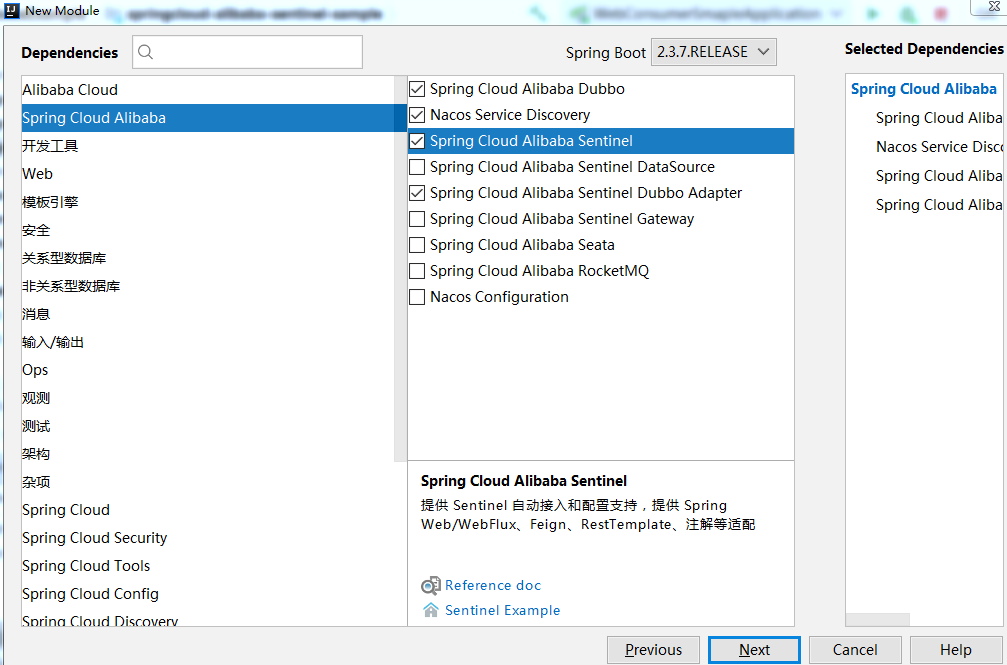Click Selected Dependencies horizontal scrollbar

pyautogui.click(x=878, y=619)
